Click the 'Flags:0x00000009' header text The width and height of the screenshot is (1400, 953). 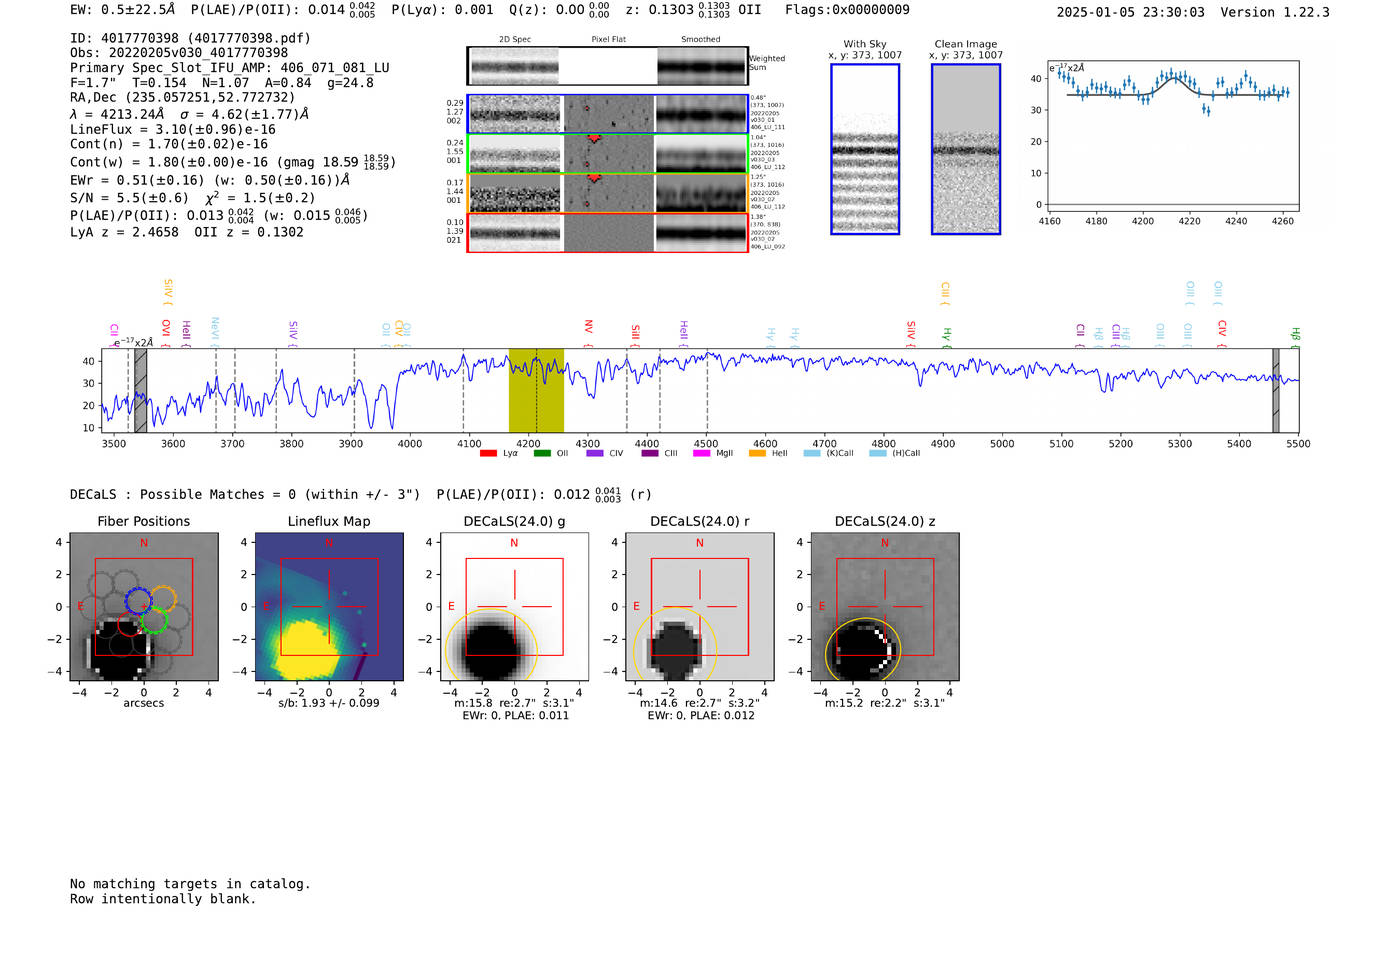pos(847,10)
